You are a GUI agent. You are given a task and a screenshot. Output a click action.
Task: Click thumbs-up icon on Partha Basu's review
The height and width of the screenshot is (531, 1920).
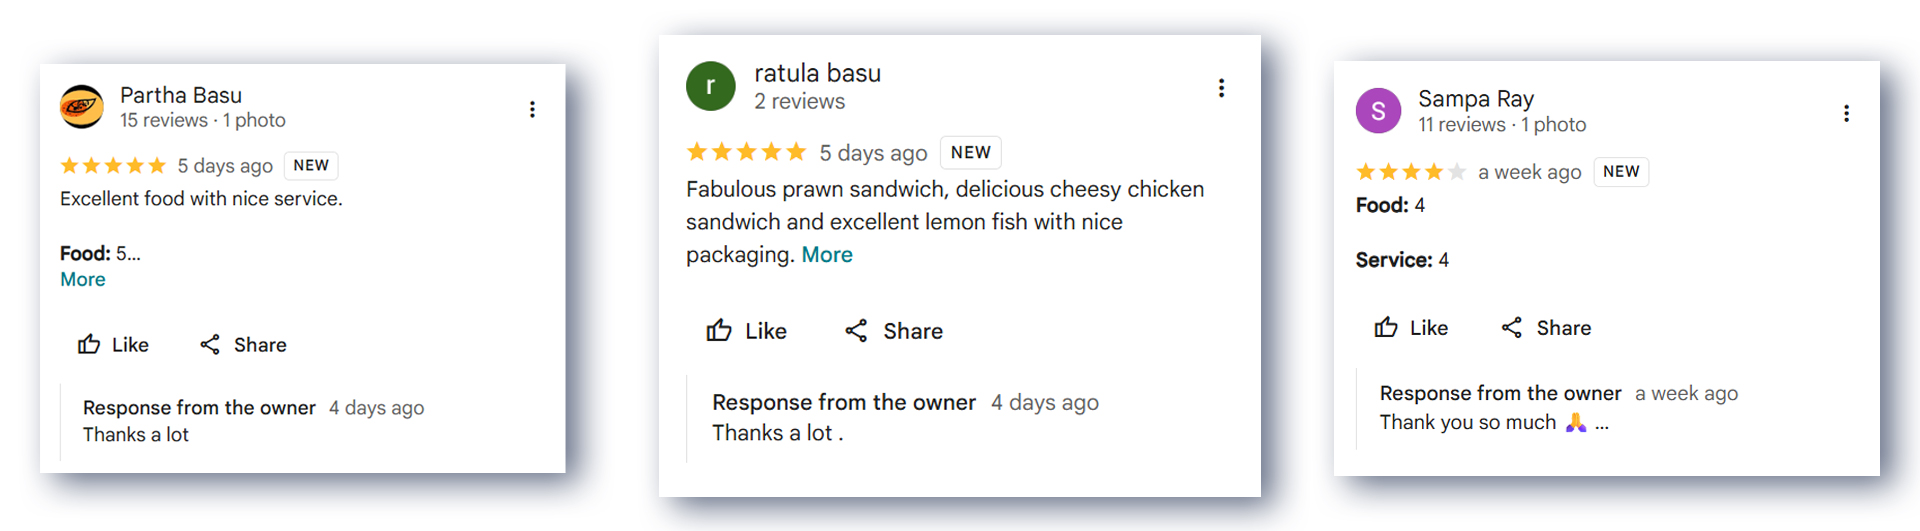tap(89, 344)
